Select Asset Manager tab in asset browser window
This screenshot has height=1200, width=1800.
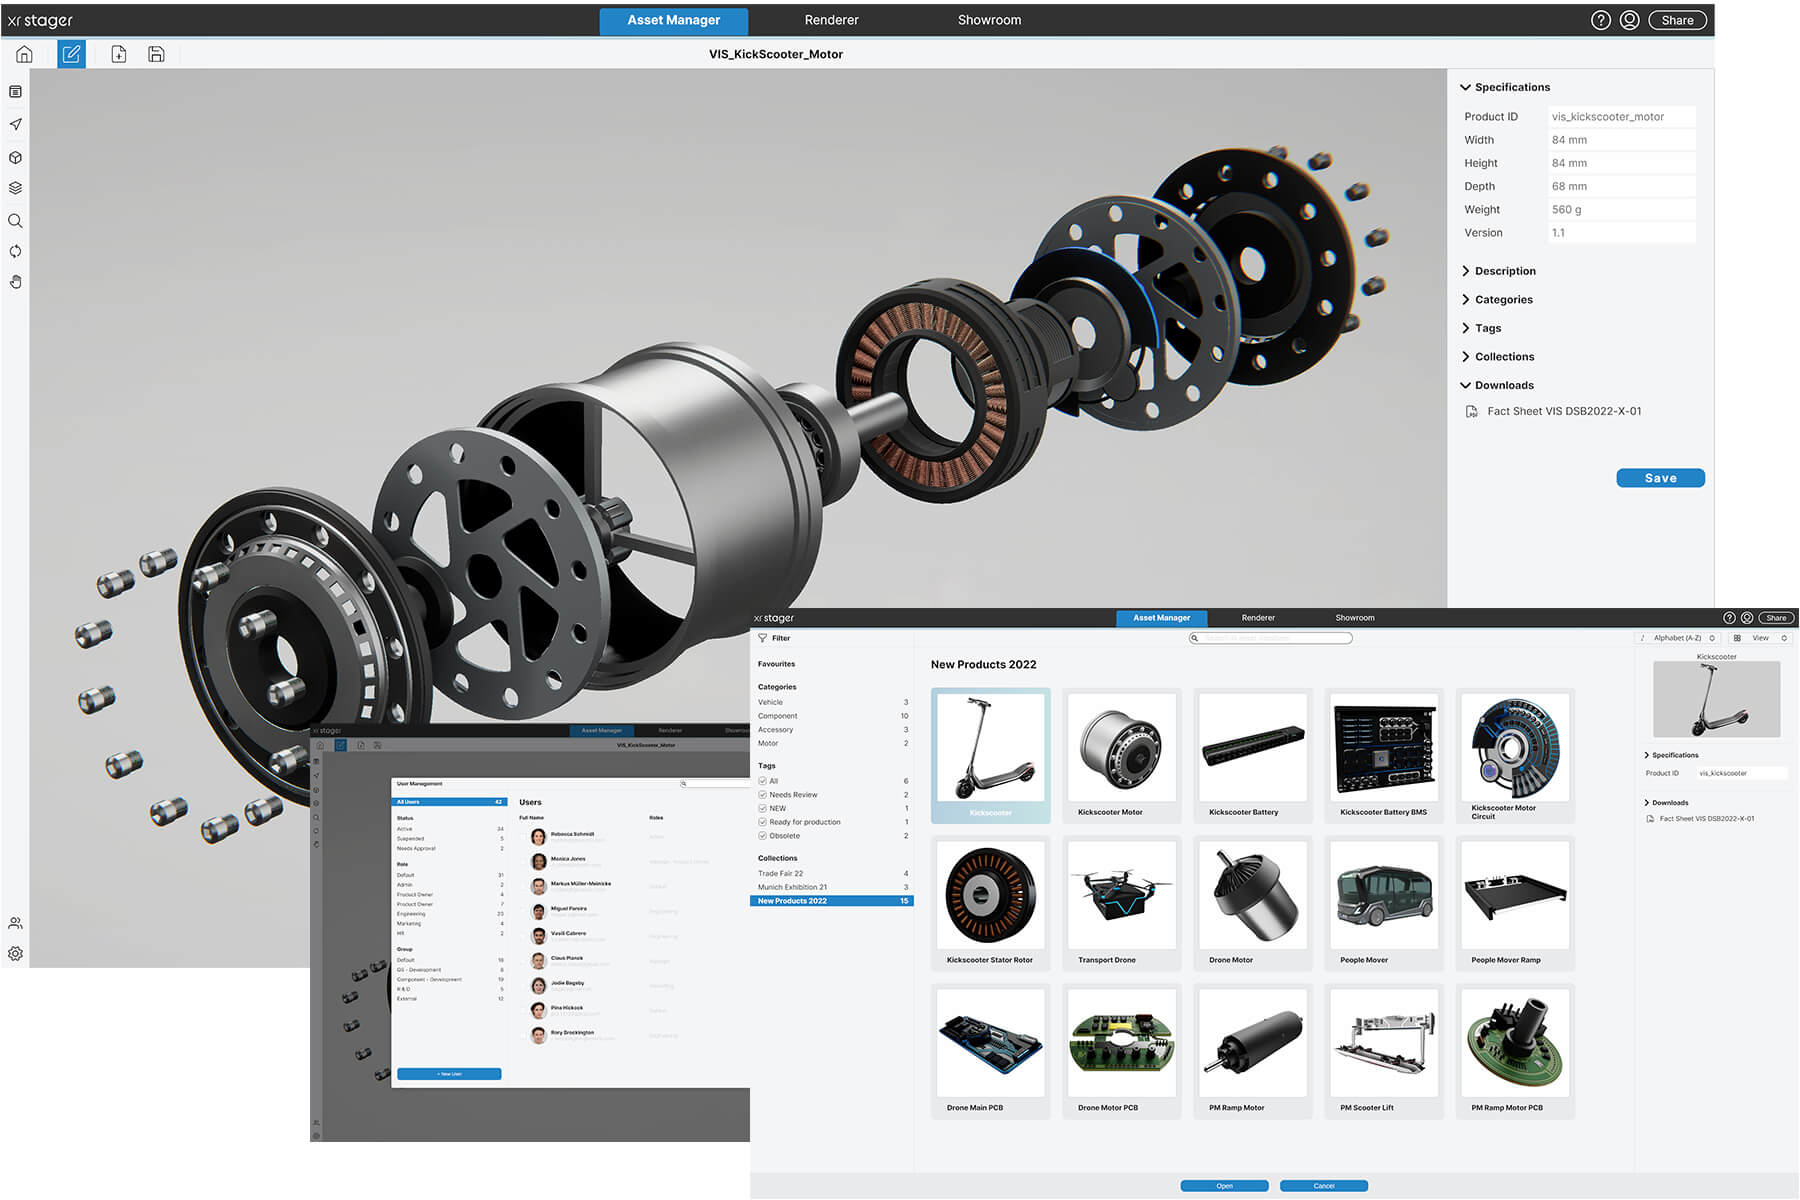coord(1162,618)
